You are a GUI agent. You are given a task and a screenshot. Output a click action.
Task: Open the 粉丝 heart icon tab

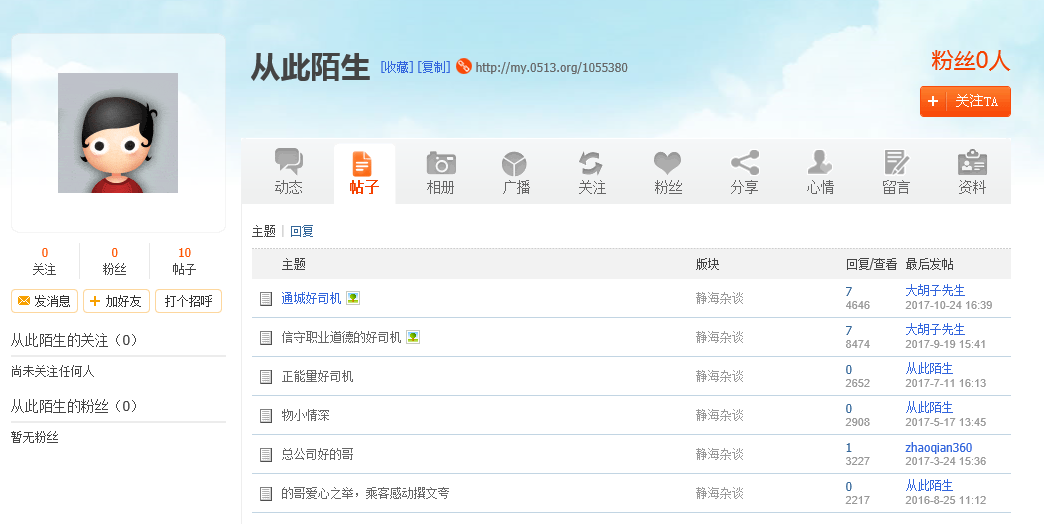[x=667, y=163]
